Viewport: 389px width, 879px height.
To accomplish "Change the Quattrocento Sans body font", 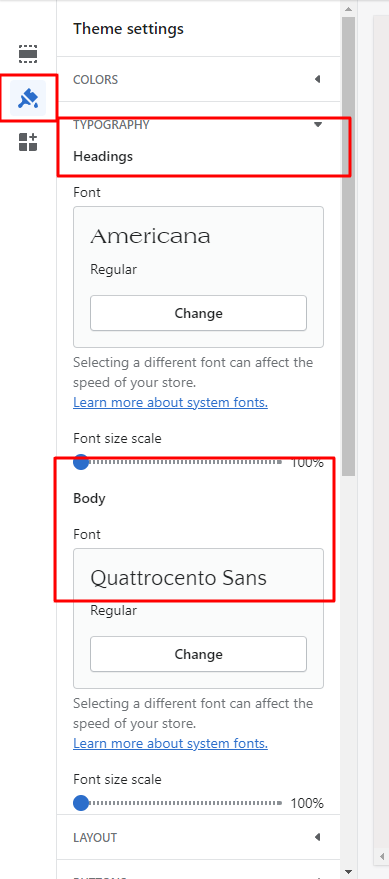I will pyautogui.click(x=198, y=654).
